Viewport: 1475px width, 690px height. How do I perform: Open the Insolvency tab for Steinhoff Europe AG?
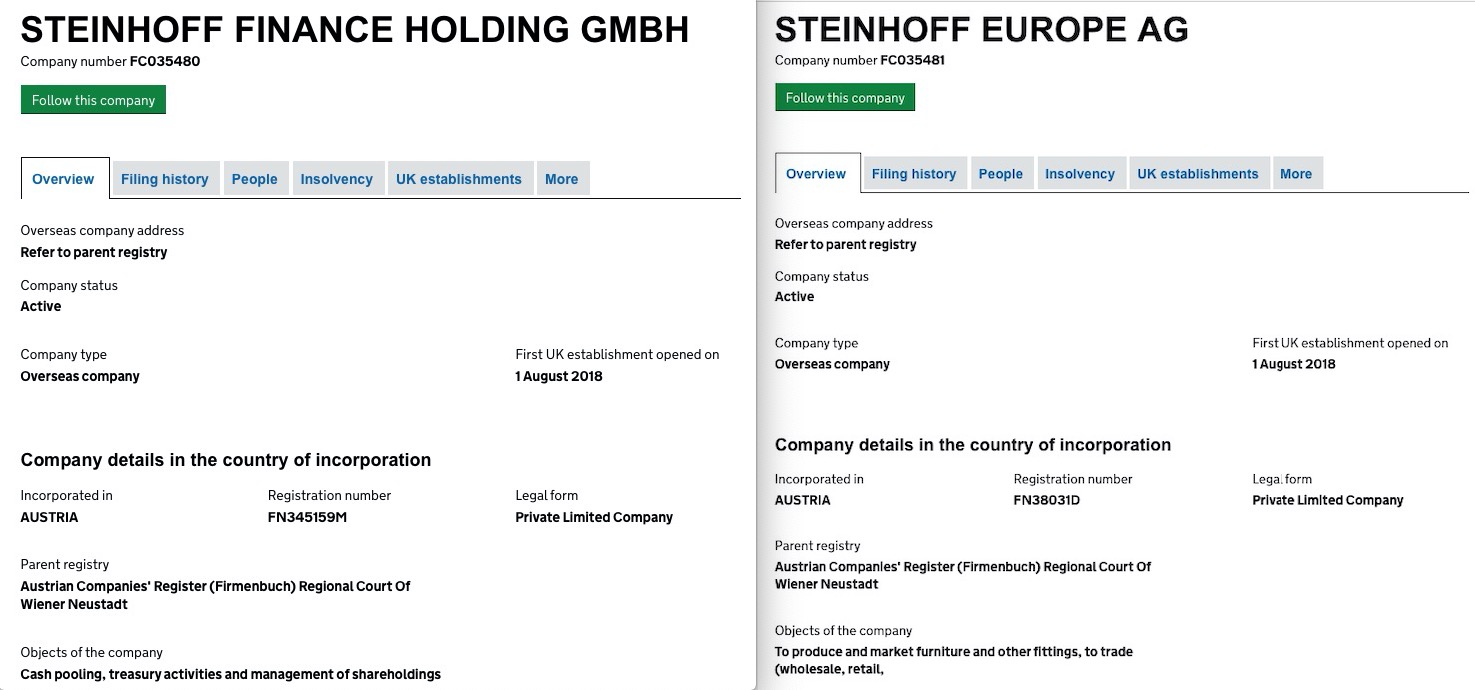tap(1080, 173)
